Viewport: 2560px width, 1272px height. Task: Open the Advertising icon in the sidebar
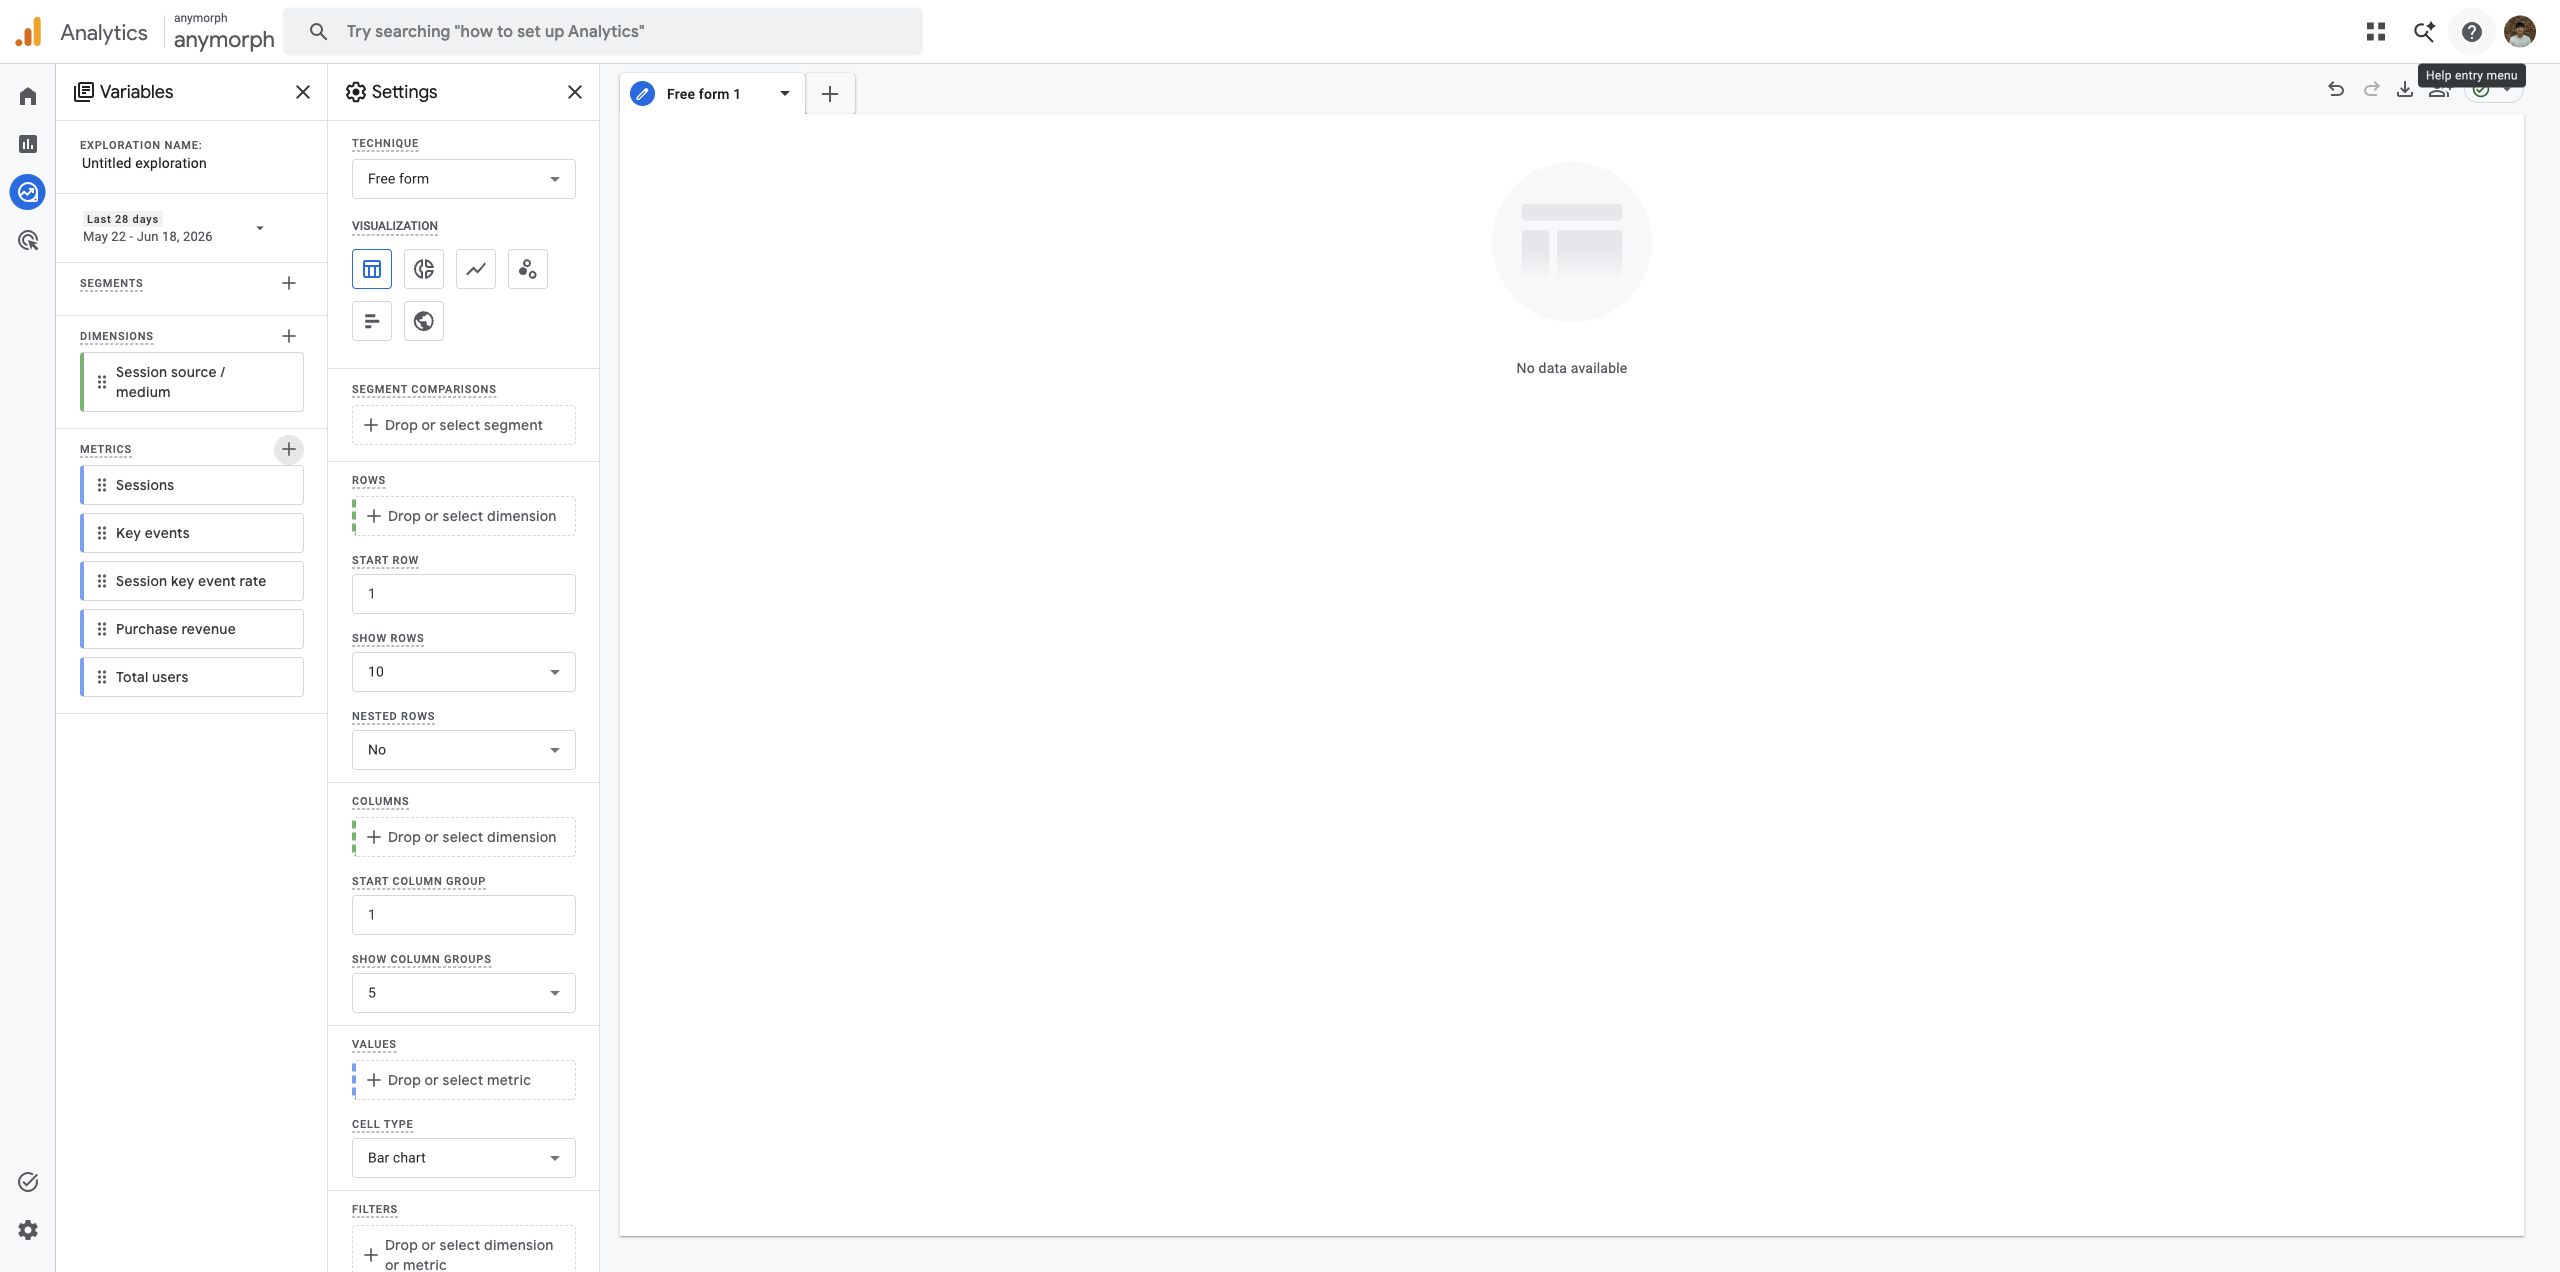tap(28, 240)
